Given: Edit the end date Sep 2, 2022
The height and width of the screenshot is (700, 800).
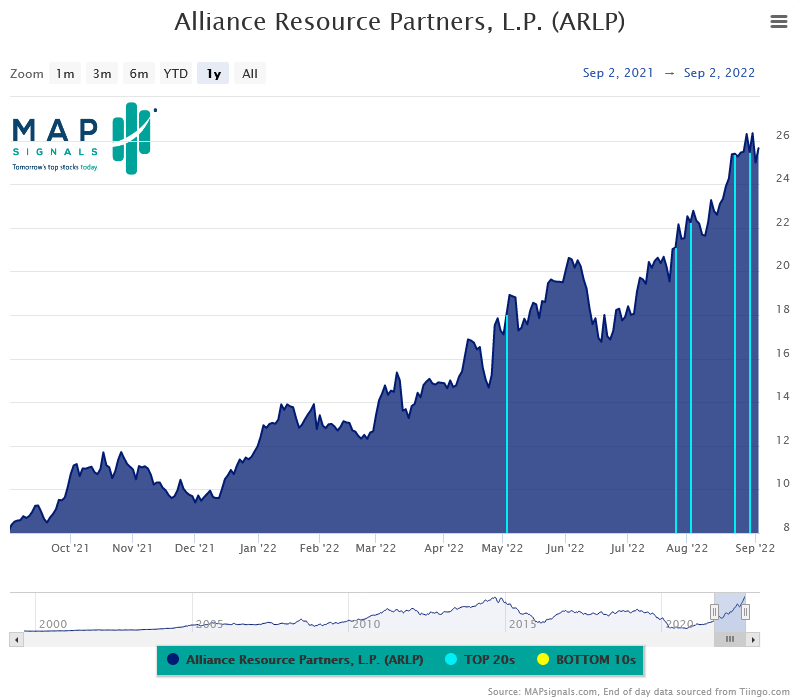Looking at the screenshot, I should click(719, 73).
